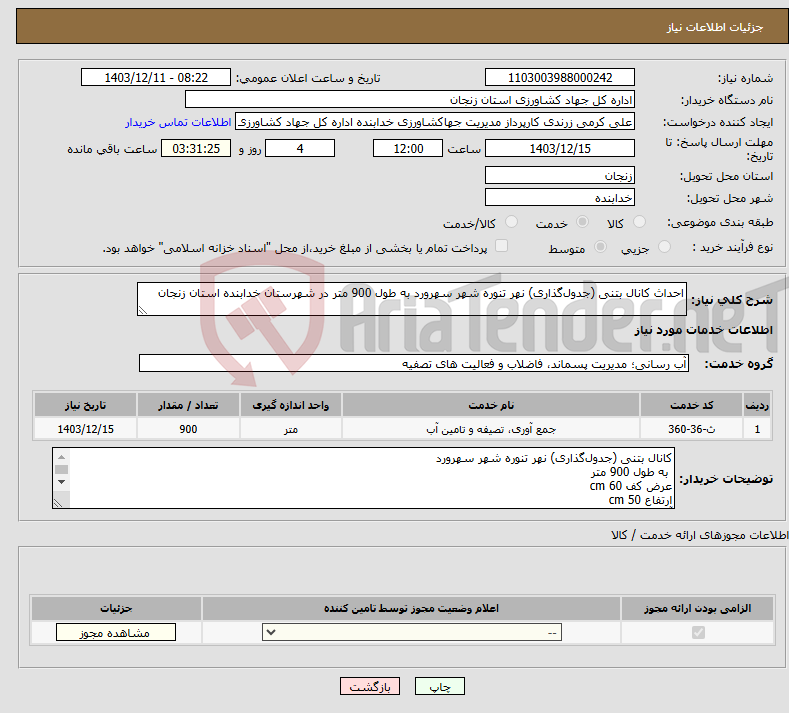Select the خدمت radio button
789x713 pixels.
582,222
